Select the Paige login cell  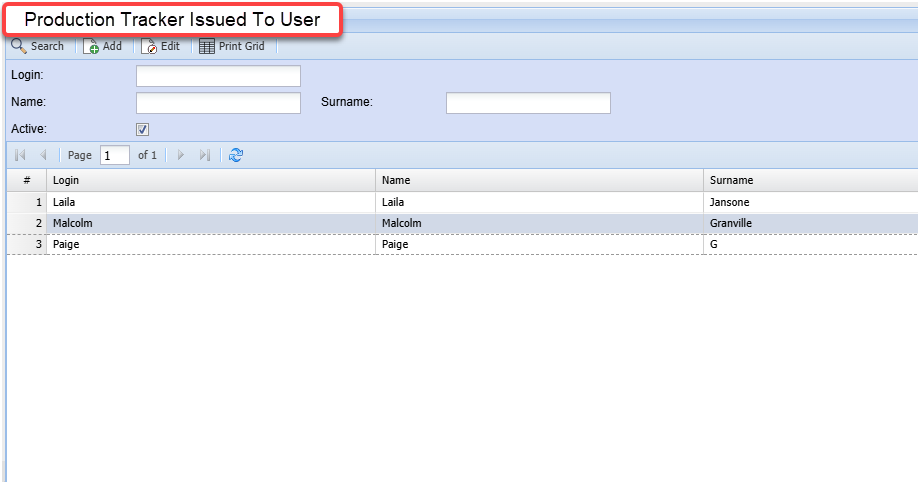(211, 244)
